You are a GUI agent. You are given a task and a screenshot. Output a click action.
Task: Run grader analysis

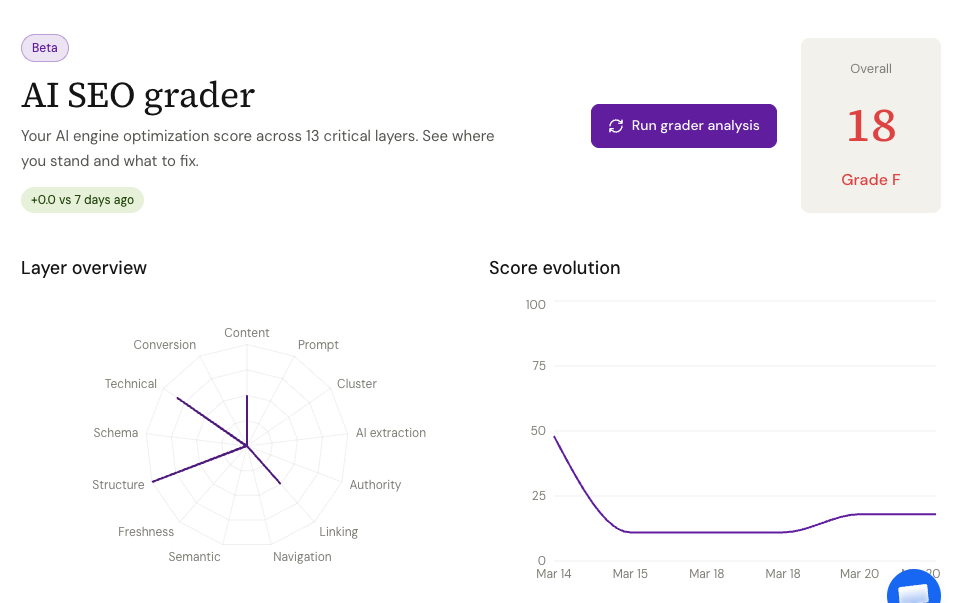point(683,126)
